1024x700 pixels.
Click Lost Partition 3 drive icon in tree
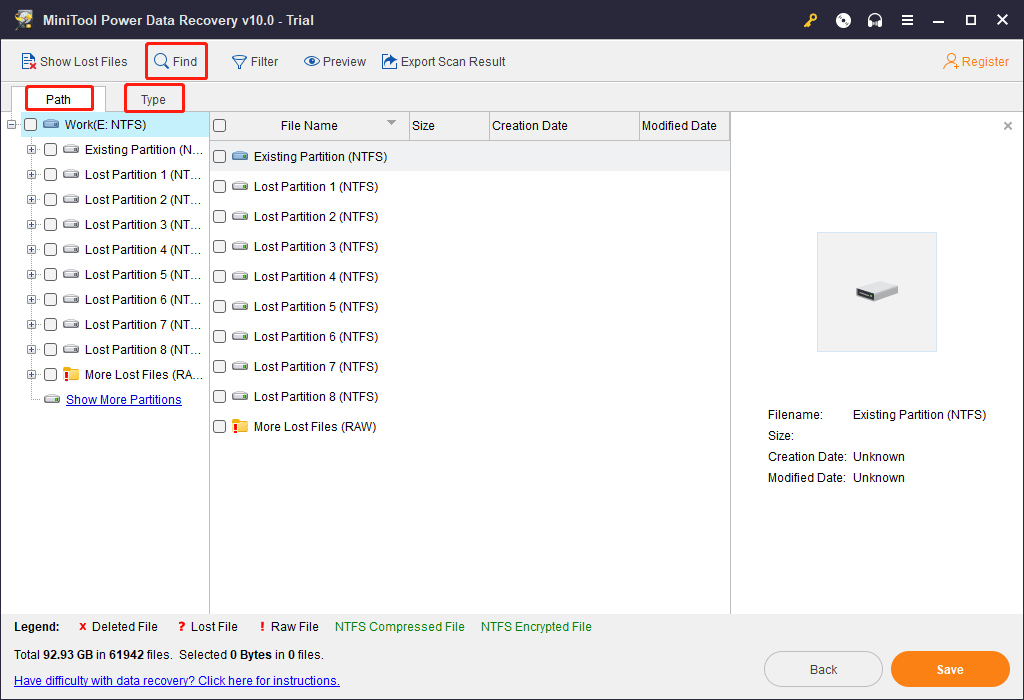point(71,224)
